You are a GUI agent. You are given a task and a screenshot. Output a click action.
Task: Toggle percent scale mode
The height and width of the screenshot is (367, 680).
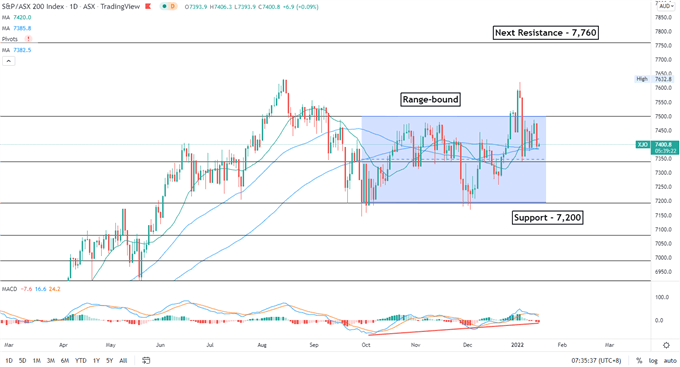tap(639, 360)
